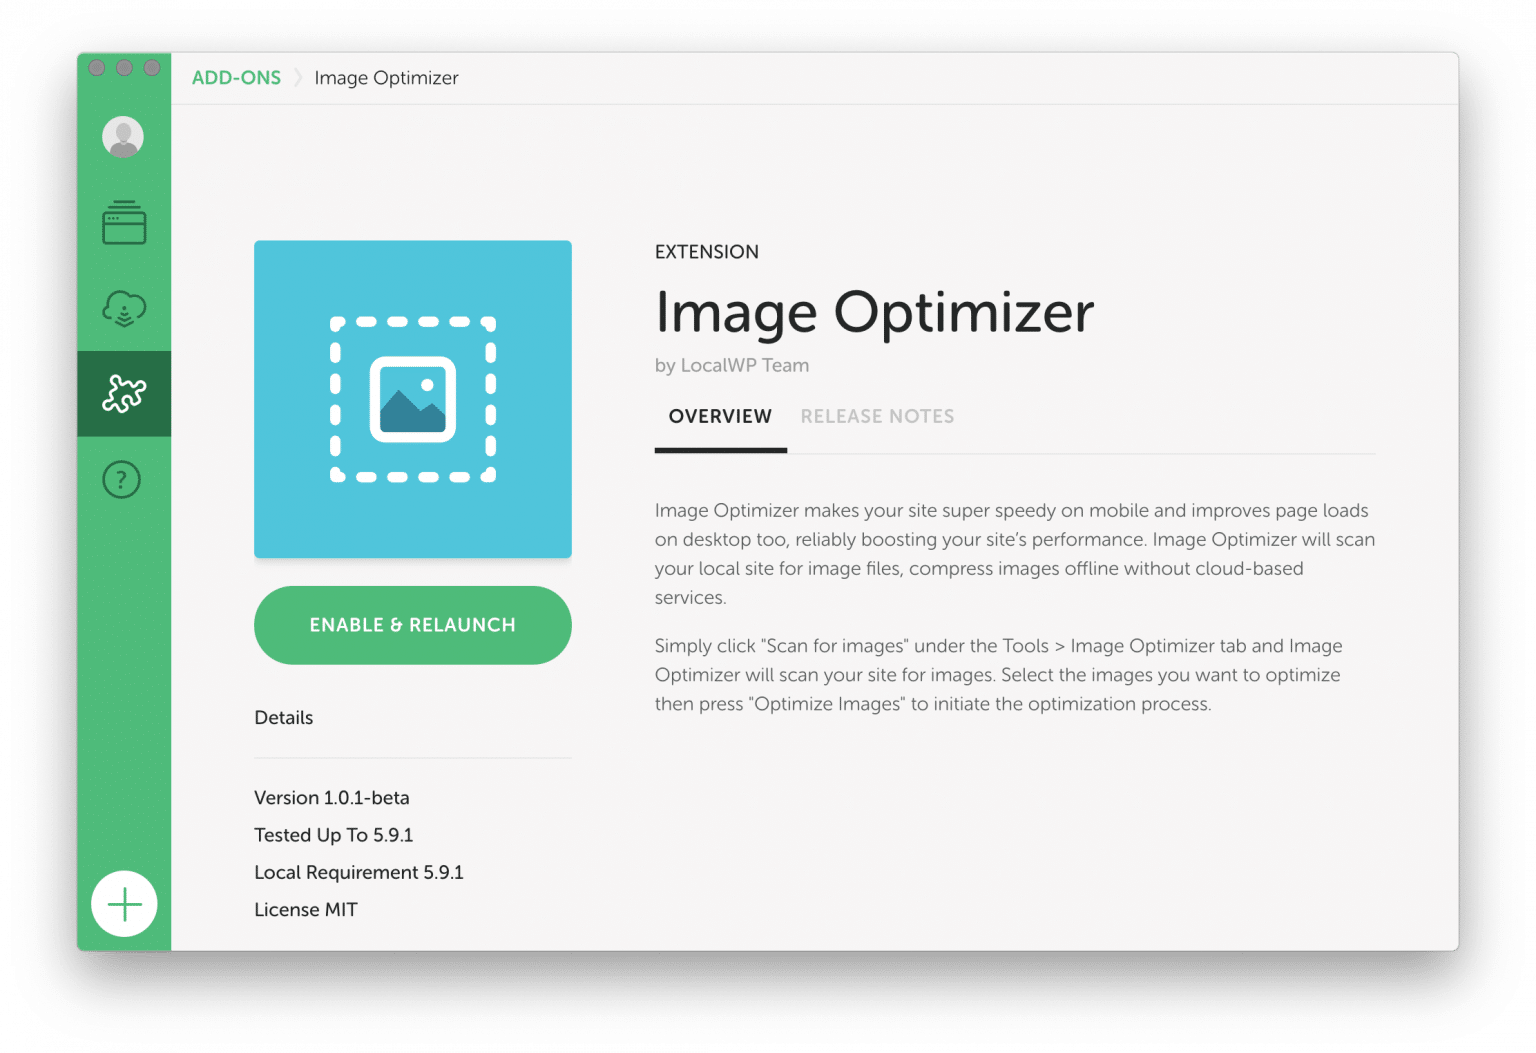Click the breadcrumb chevron after ADD-ONS
This screenshot has height=1053, width=1536.
point(298,77)
